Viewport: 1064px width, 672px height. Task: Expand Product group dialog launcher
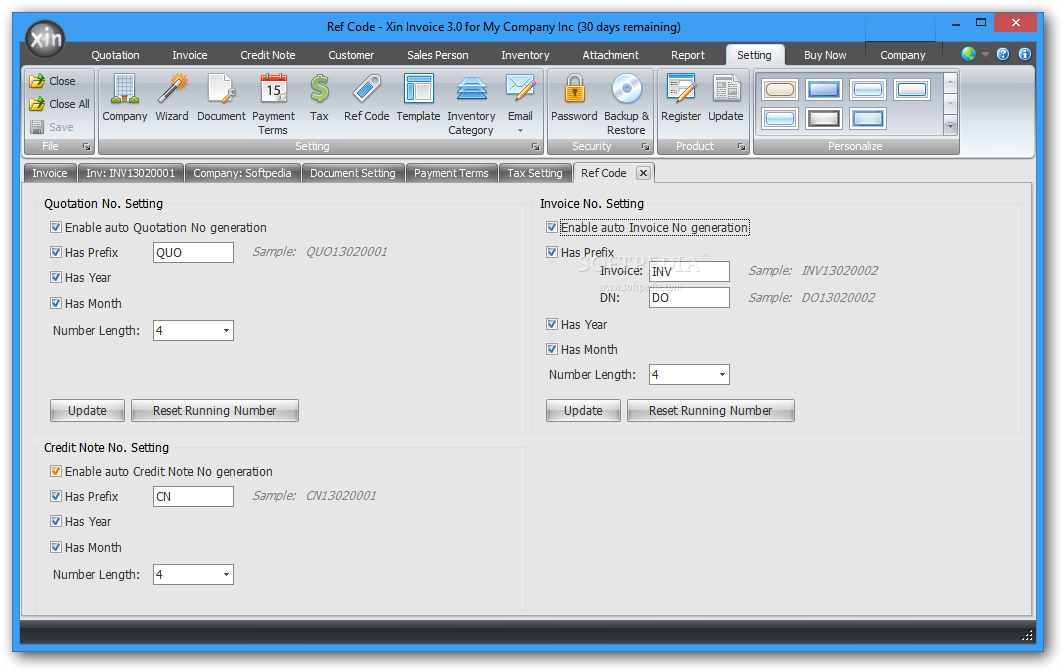click(741, 147)
